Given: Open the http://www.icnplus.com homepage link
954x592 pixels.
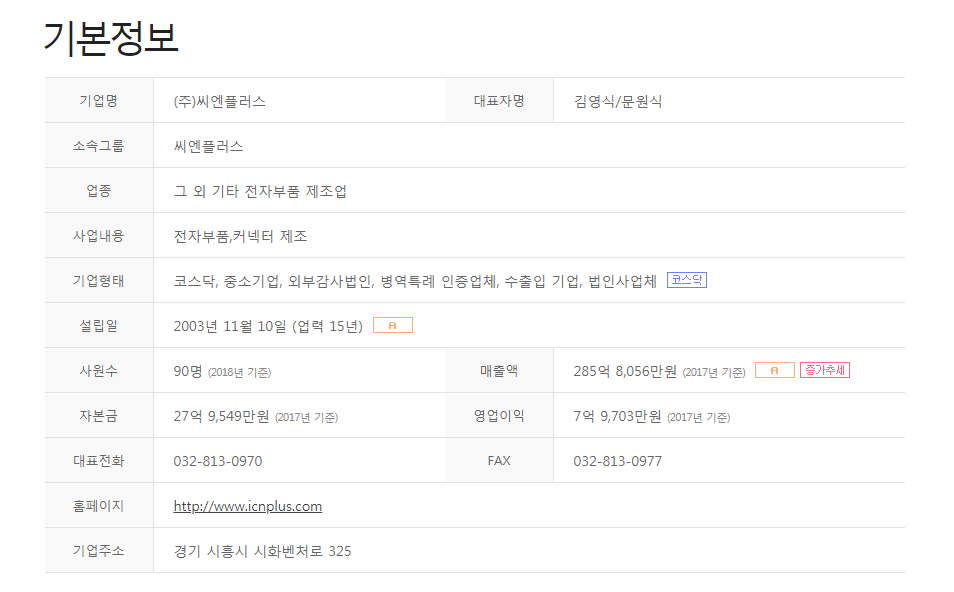Looking at the screenshot, I should [x=248, y=506].
